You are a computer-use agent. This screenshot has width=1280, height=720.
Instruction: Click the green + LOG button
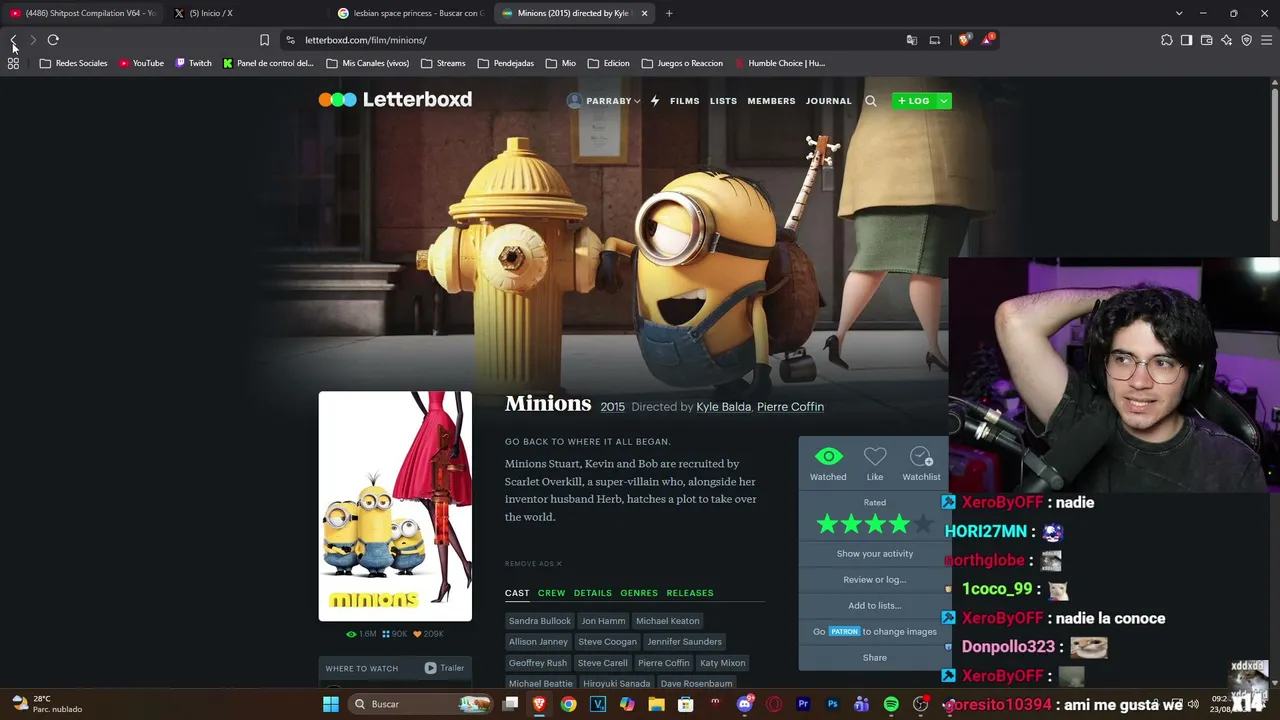(x=914, y=101)
